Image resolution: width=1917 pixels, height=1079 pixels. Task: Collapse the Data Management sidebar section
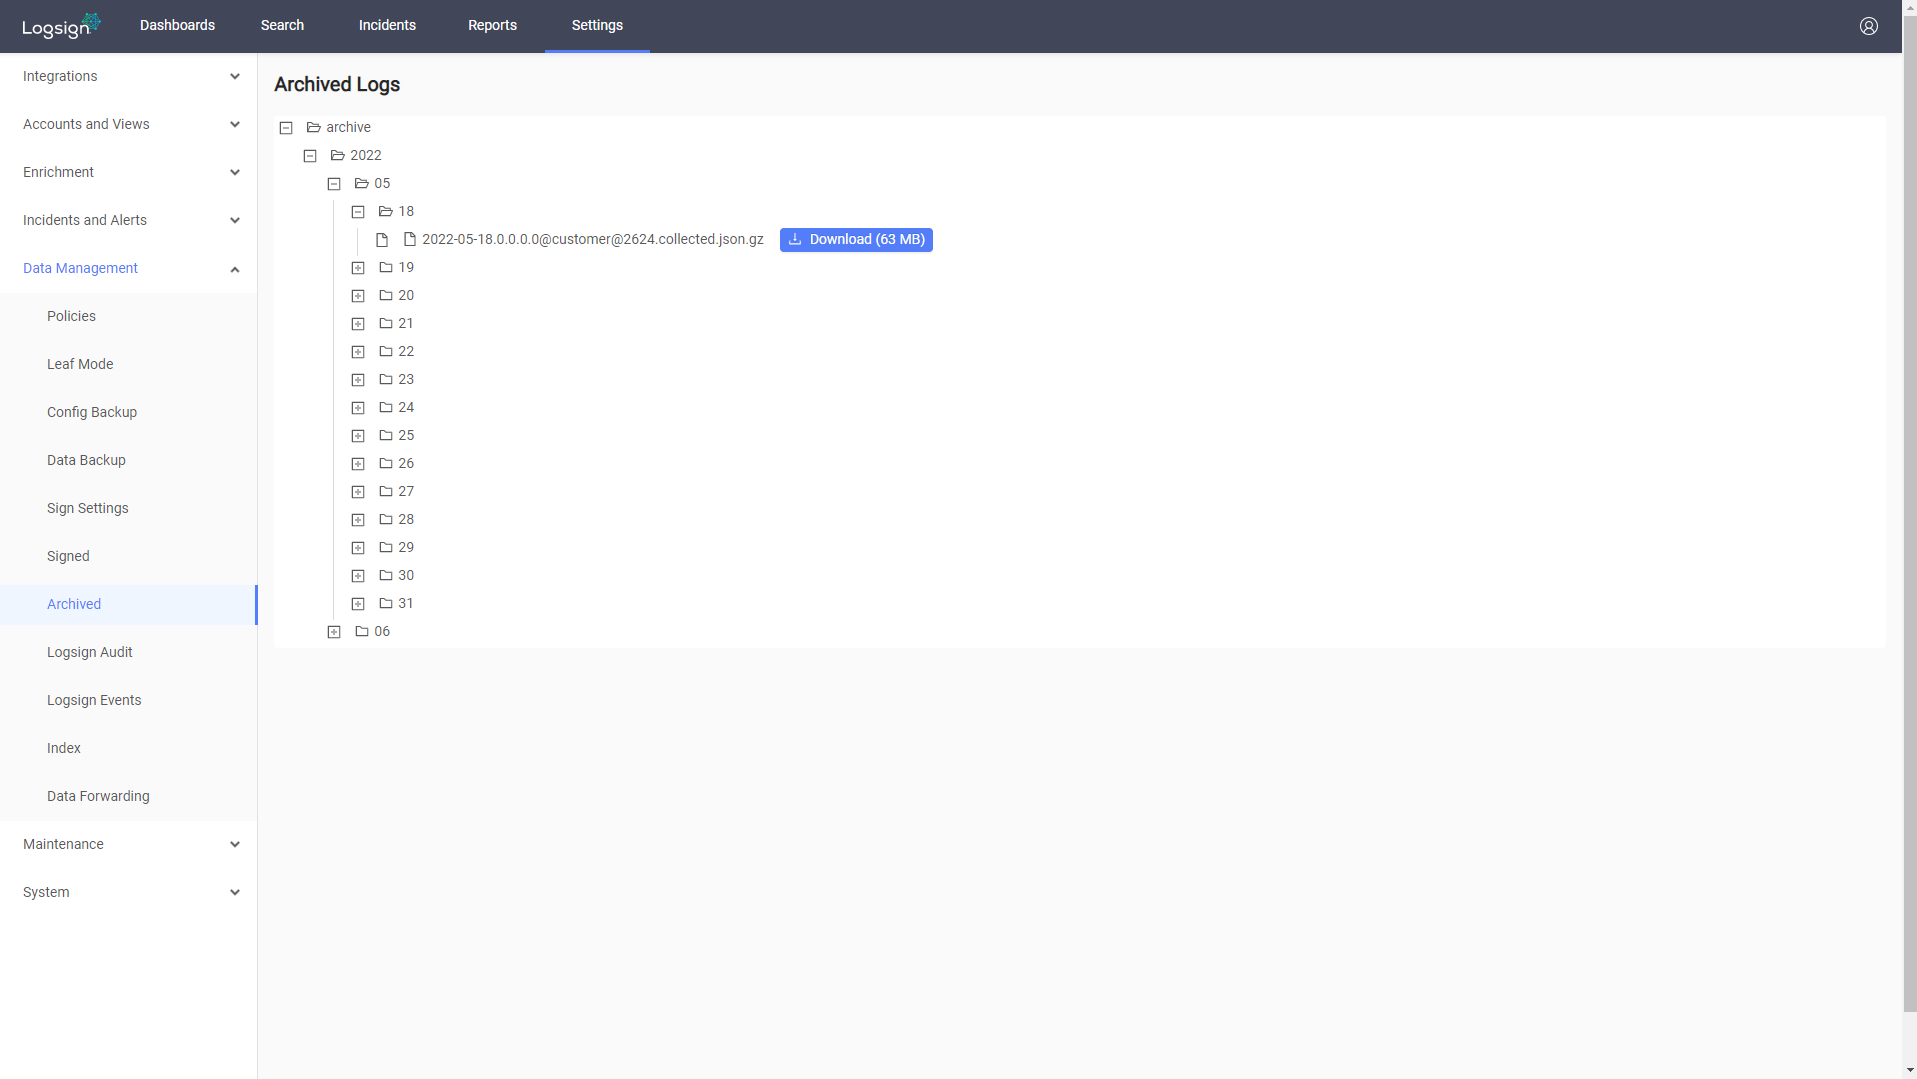pyautogui.click(x=235, y=268)
